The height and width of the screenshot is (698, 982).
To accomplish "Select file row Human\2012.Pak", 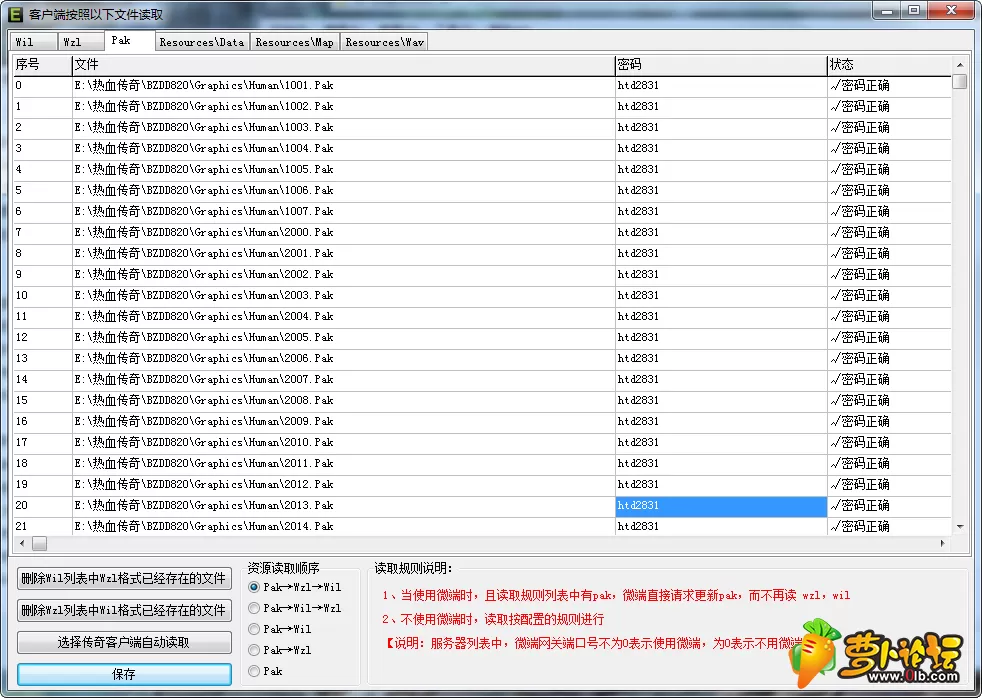I will coord(482,484).
